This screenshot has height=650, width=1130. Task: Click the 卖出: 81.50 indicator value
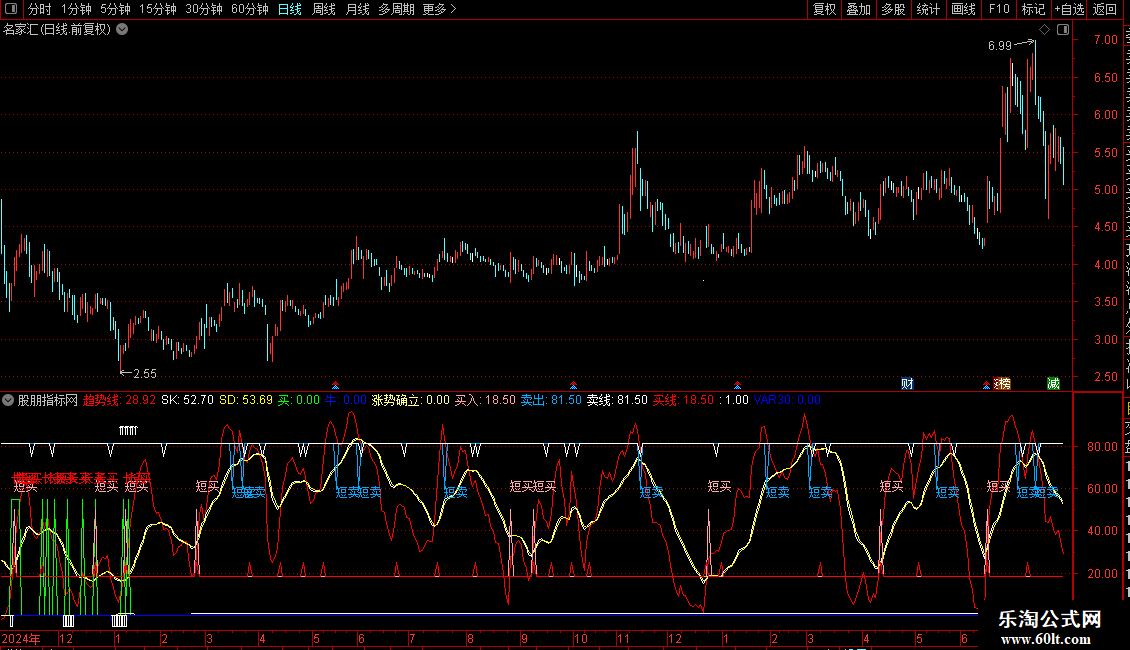tap(551, 400)
